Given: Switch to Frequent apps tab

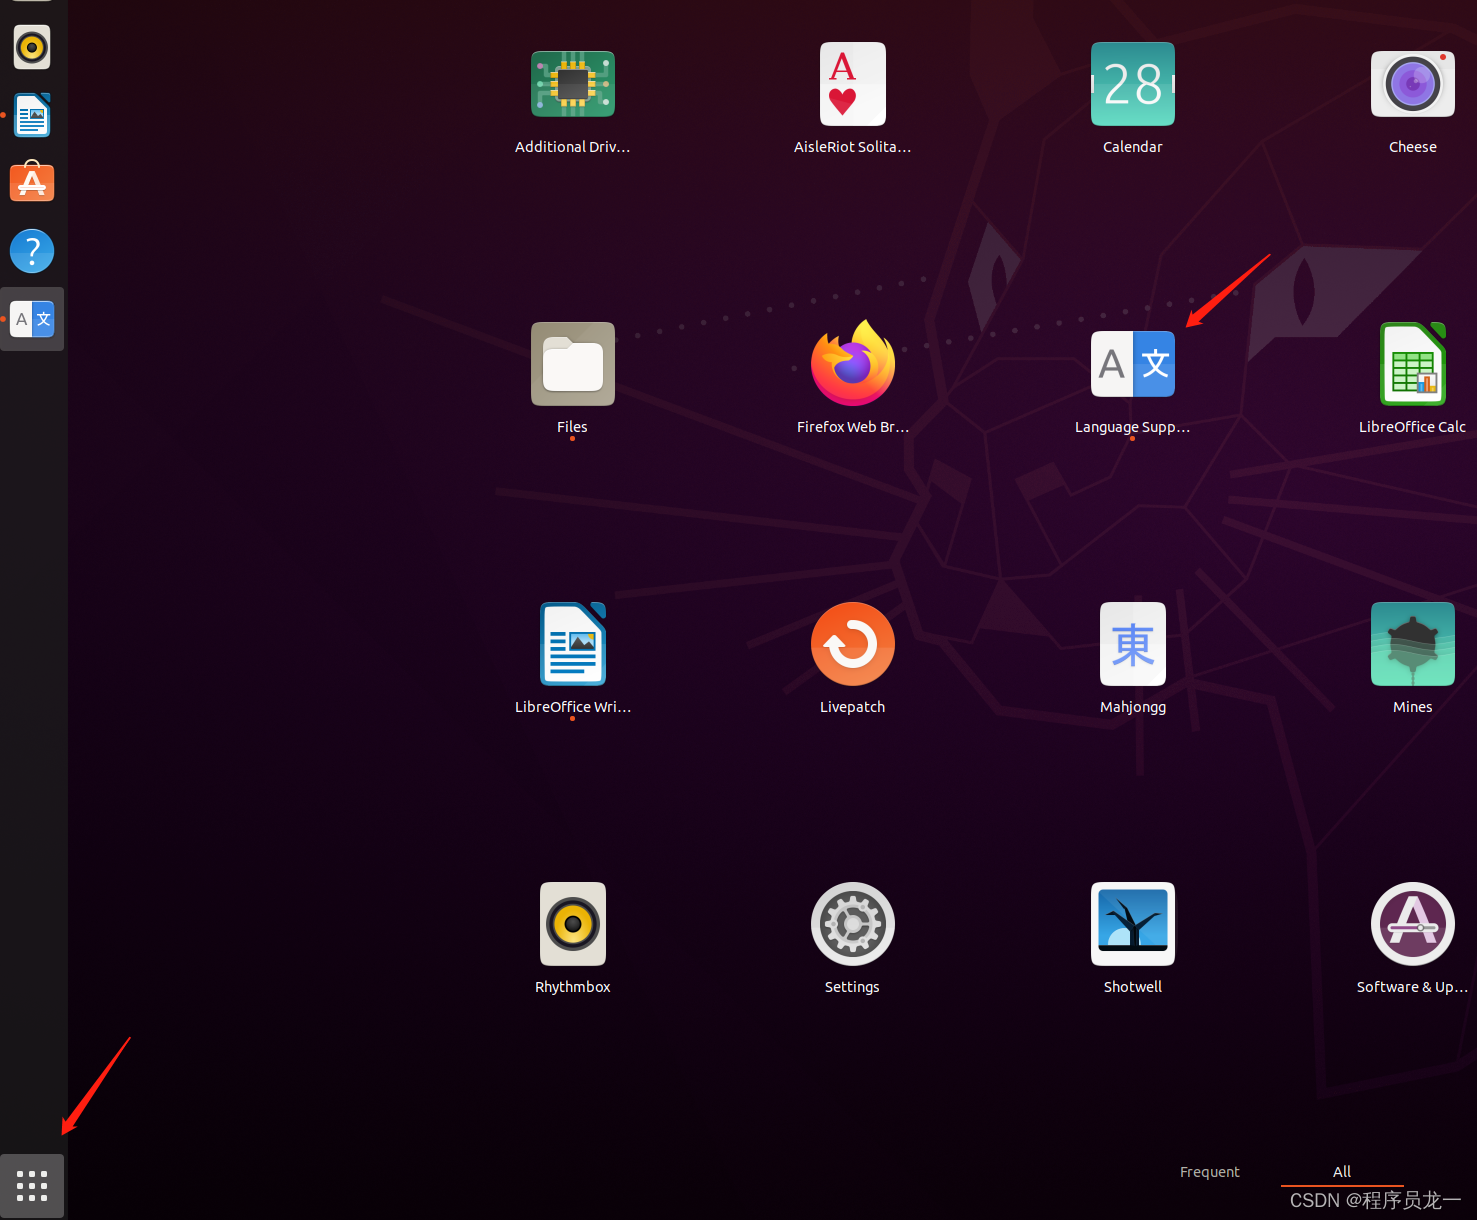Looking at the screenshot, I should (x=1209, y=1172).
